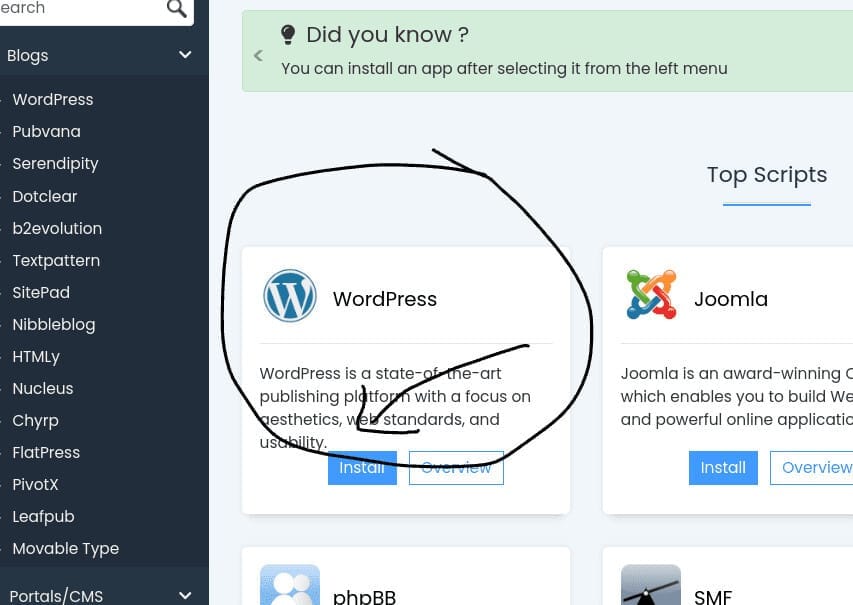Select SitePad in the left menu

pos(41,293)
